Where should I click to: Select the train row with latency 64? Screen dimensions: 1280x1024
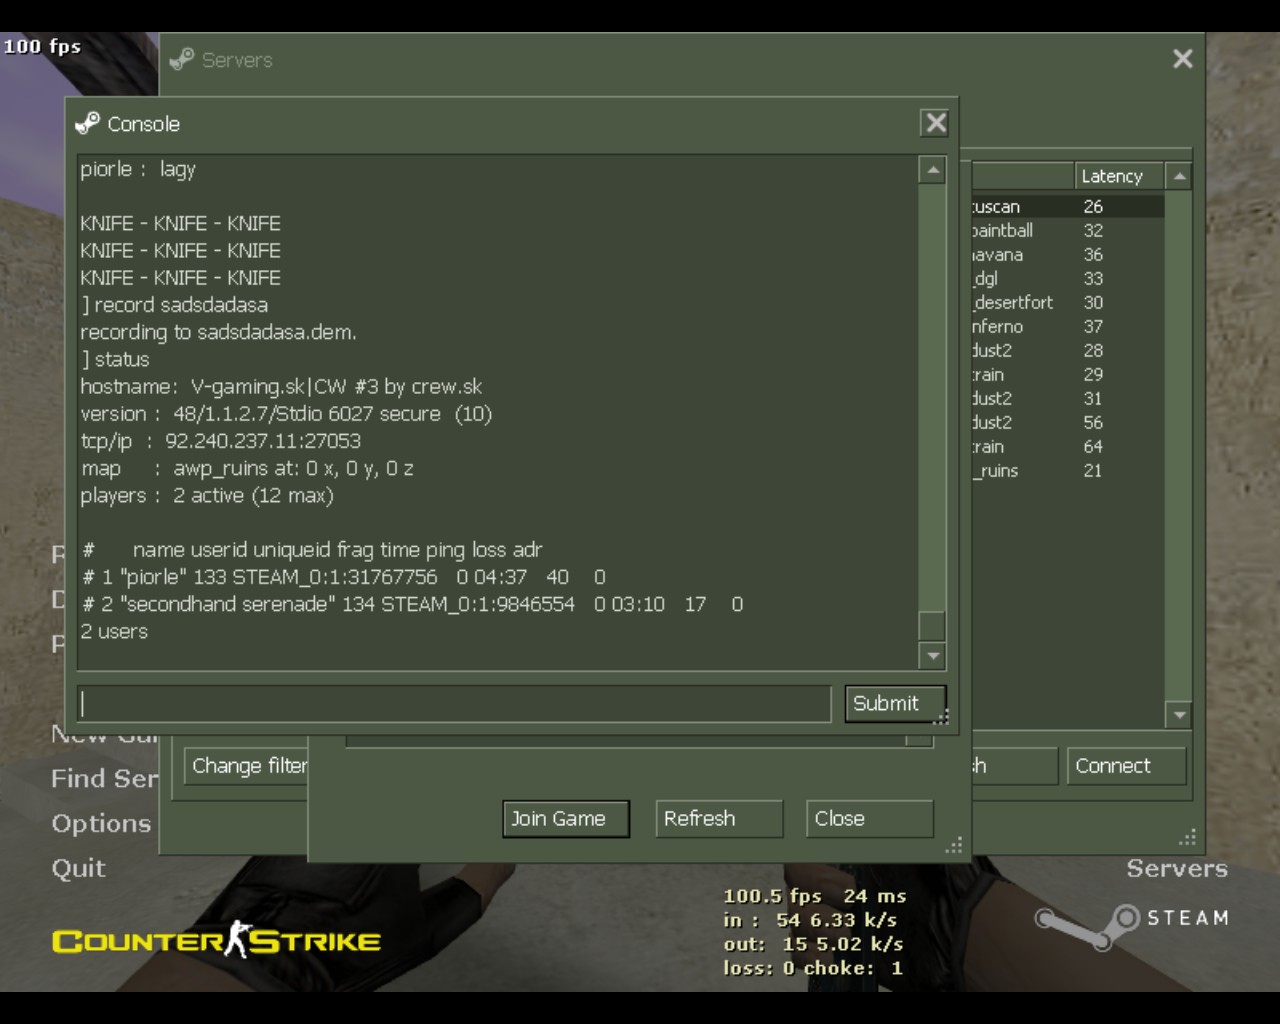coord(1067,446)
